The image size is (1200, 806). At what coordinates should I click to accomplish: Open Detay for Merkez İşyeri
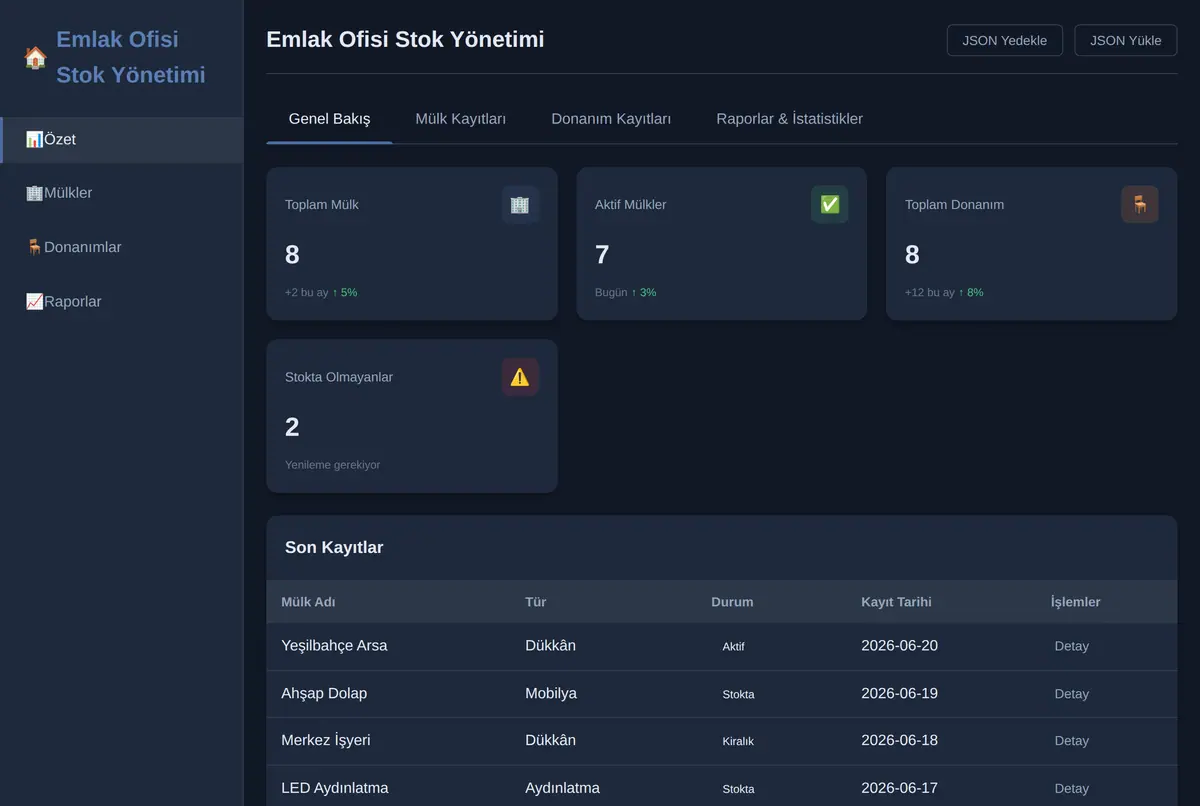1072,741
